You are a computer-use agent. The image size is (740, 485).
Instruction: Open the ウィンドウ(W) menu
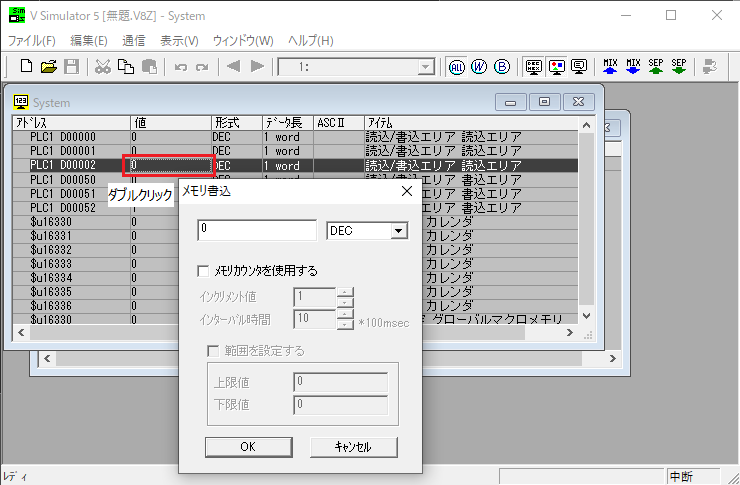(x=243, y=41)
